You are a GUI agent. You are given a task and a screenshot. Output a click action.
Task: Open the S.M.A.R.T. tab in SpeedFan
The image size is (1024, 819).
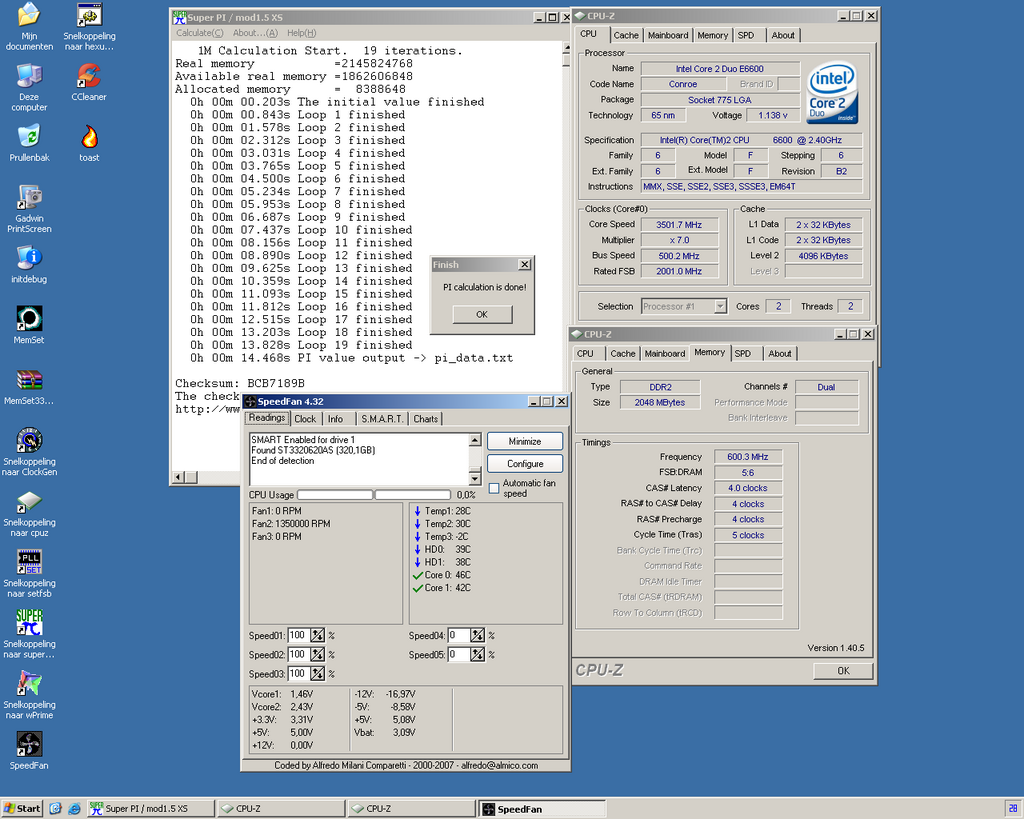coord(382,419)
